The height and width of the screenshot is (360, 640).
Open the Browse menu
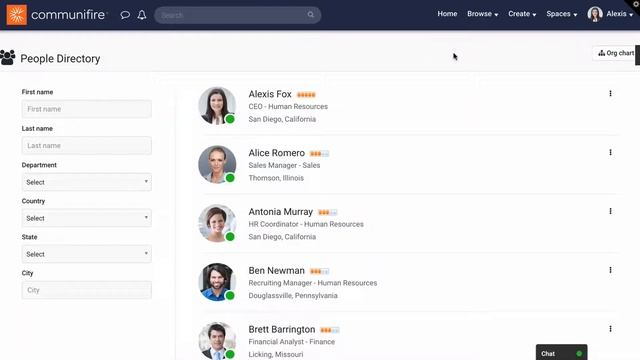point(482,14)
